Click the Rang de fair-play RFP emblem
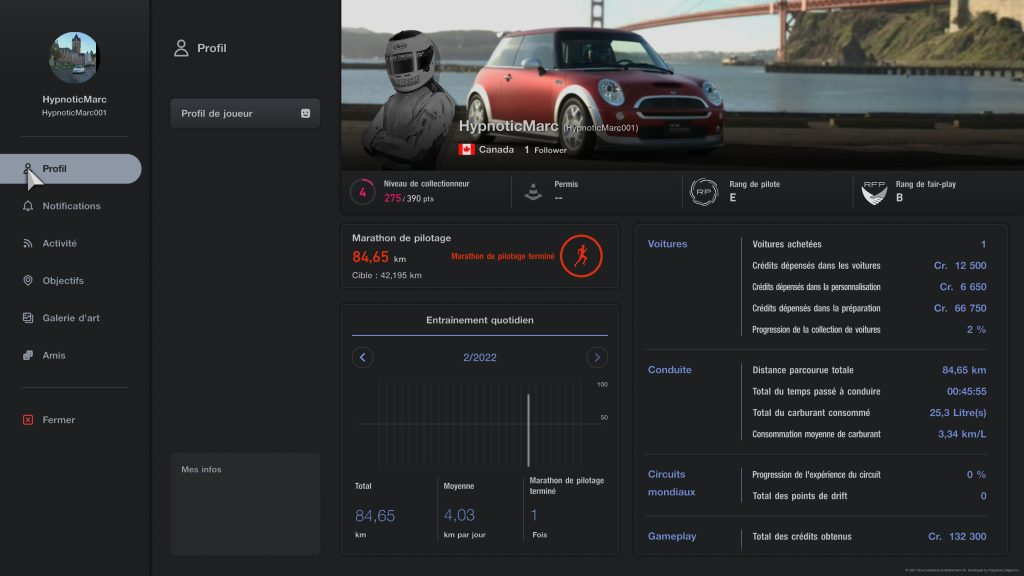The width and height of the screenshot is (1024, 576). pos(874,191)
